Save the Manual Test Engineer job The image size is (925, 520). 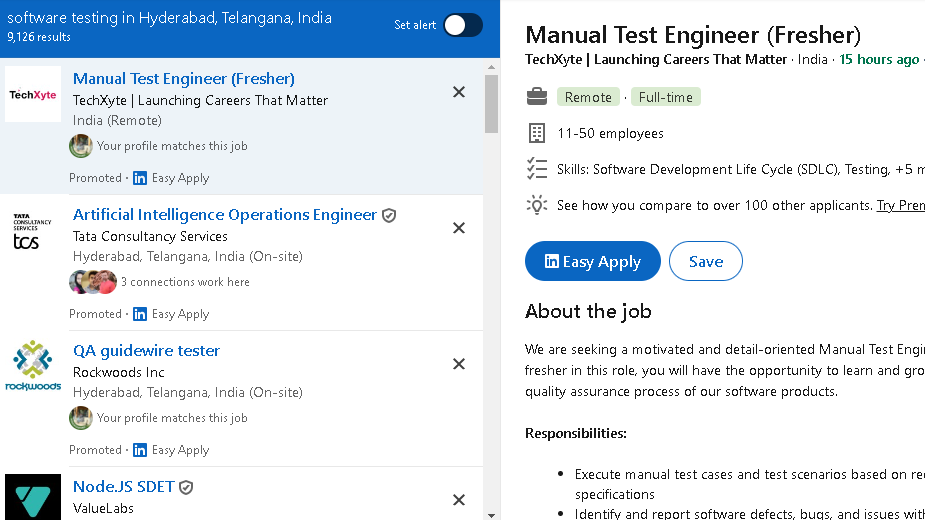pyautogui.click(x=706, y=261)
